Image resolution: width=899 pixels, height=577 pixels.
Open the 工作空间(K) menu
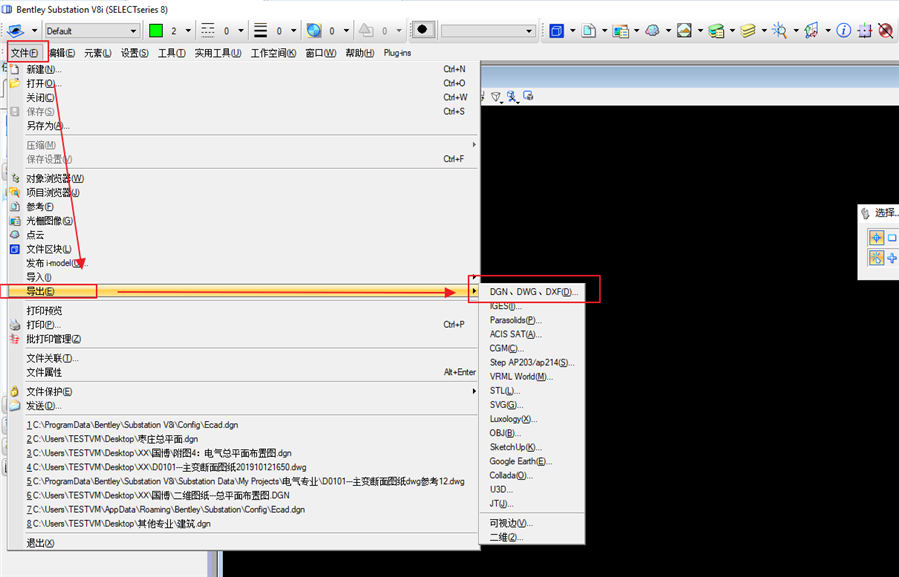point(273,53)
